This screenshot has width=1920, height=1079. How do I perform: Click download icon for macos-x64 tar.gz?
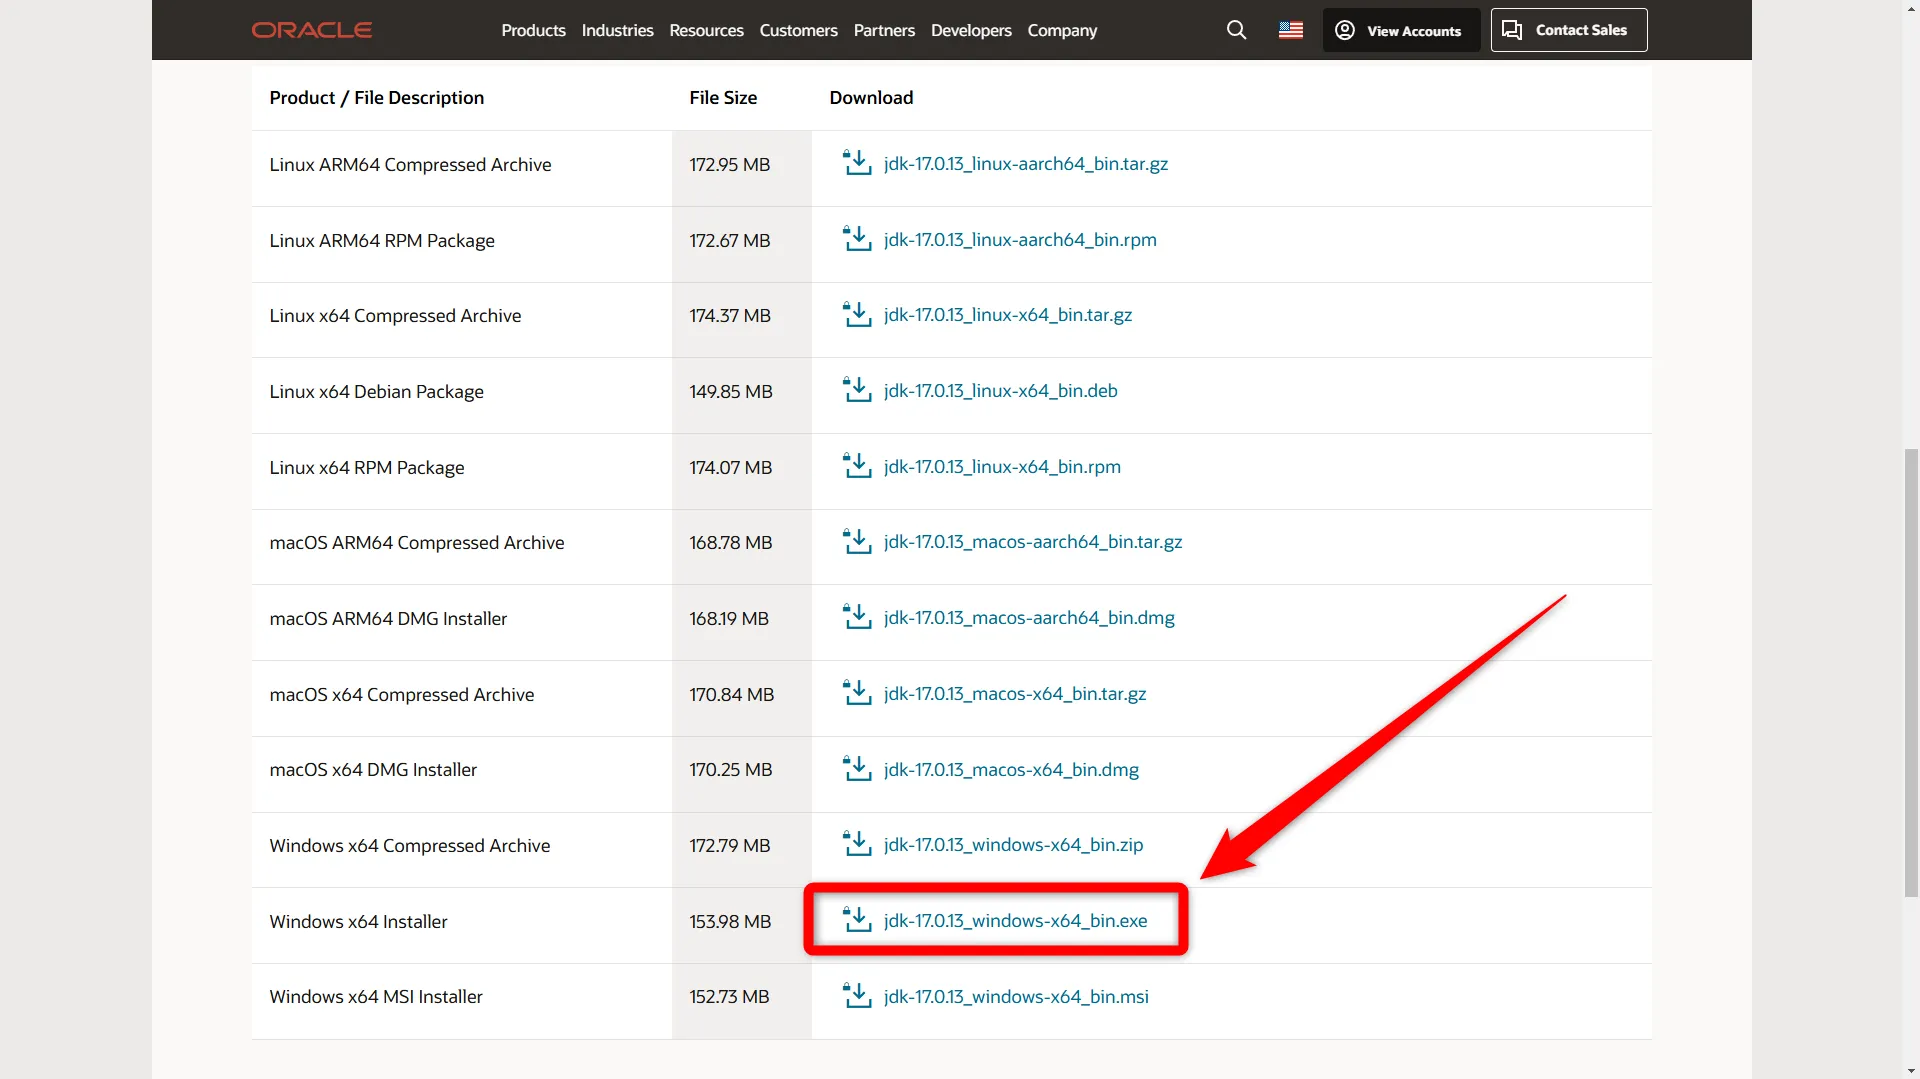coord(857,693)
